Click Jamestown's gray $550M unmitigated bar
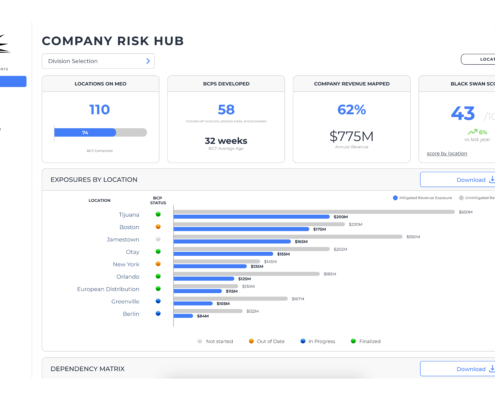The width and height of the screenshot is (495, 400). coord(288,237)
